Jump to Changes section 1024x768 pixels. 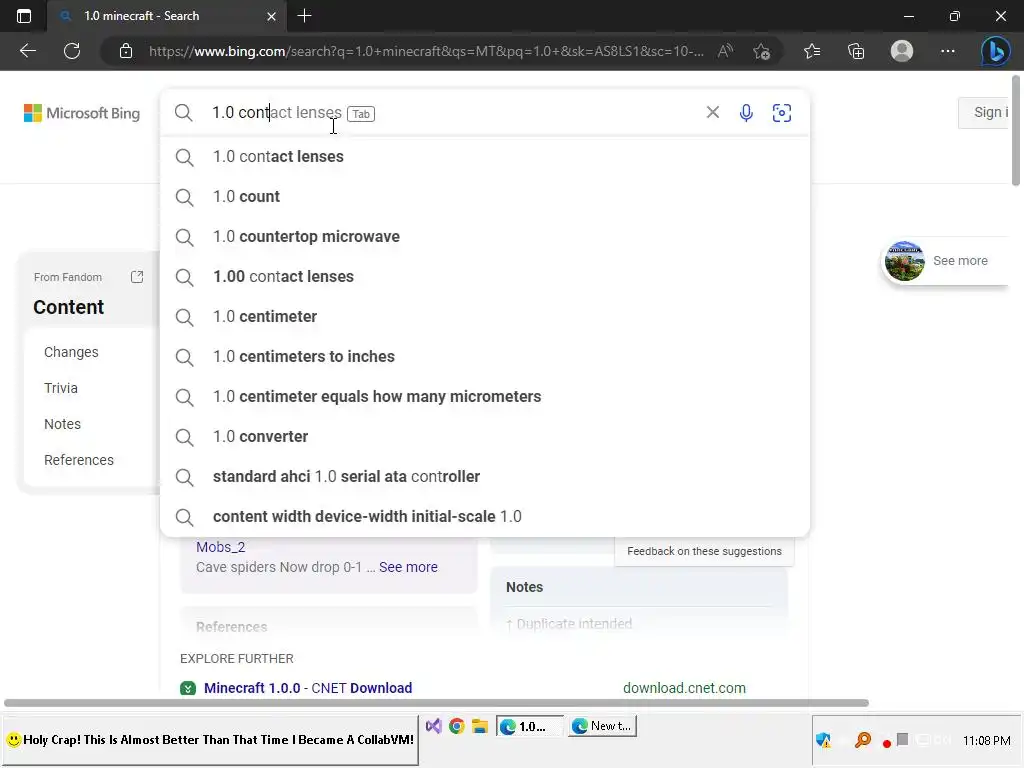coord(71,352)
